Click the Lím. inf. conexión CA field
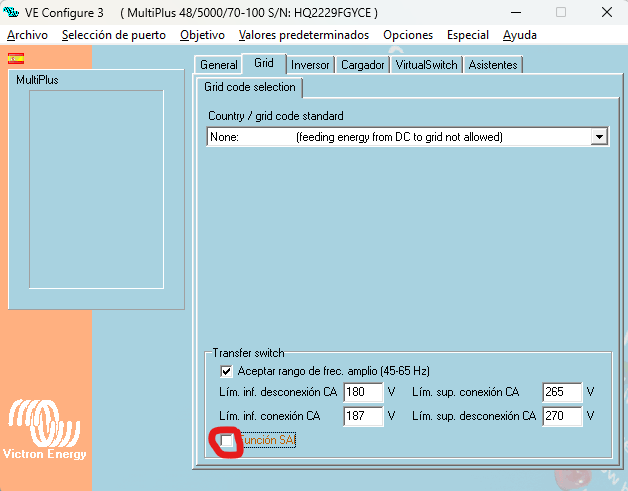This screenshot has height=491, width=628. (x=363, y=416)
